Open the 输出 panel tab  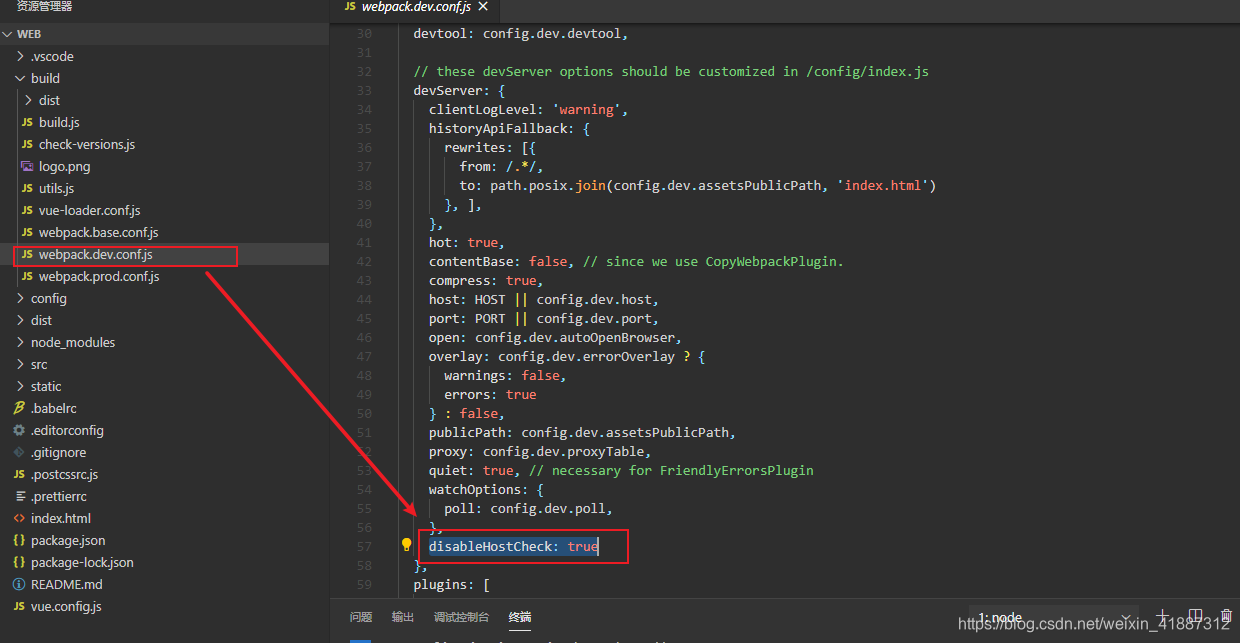click(x=402, y=617)
